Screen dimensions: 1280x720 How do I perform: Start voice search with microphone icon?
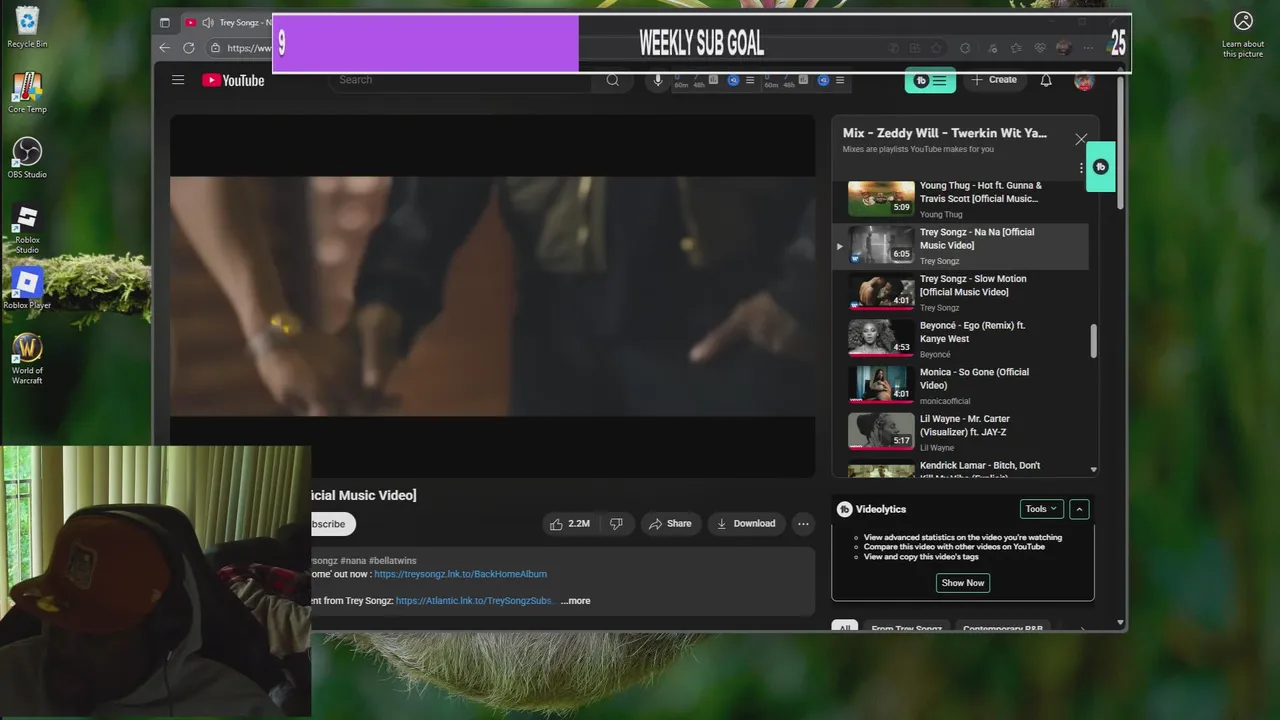[657, 80]
